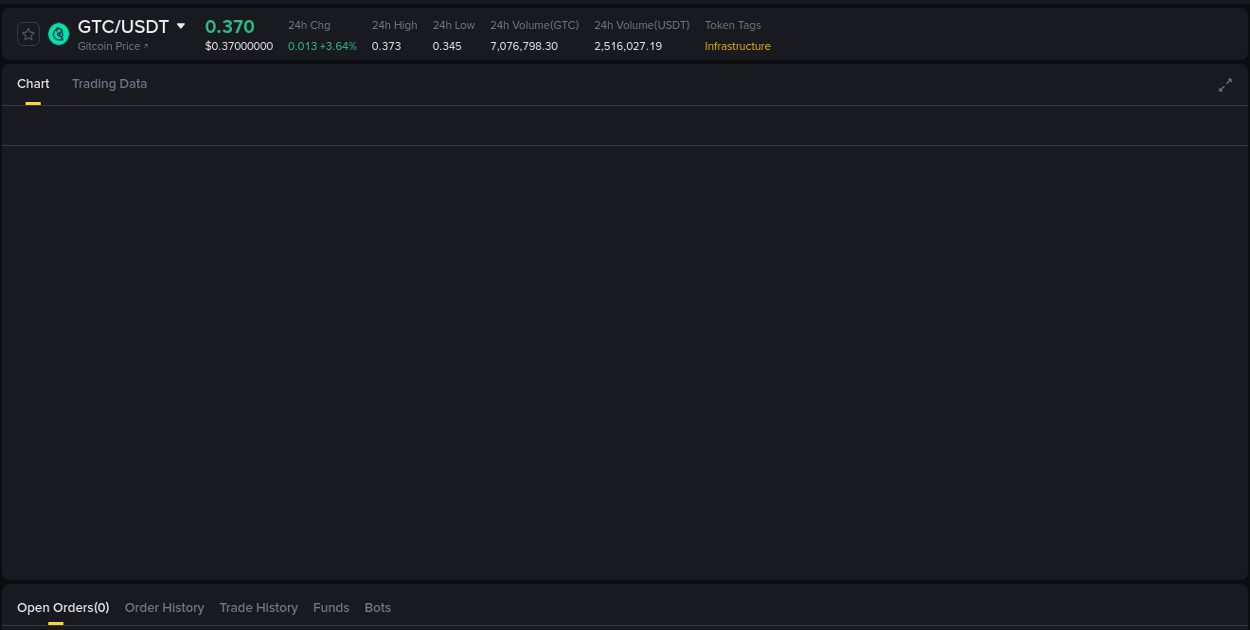Switch to the Funds tab
1250x630 pixels.
331,607
